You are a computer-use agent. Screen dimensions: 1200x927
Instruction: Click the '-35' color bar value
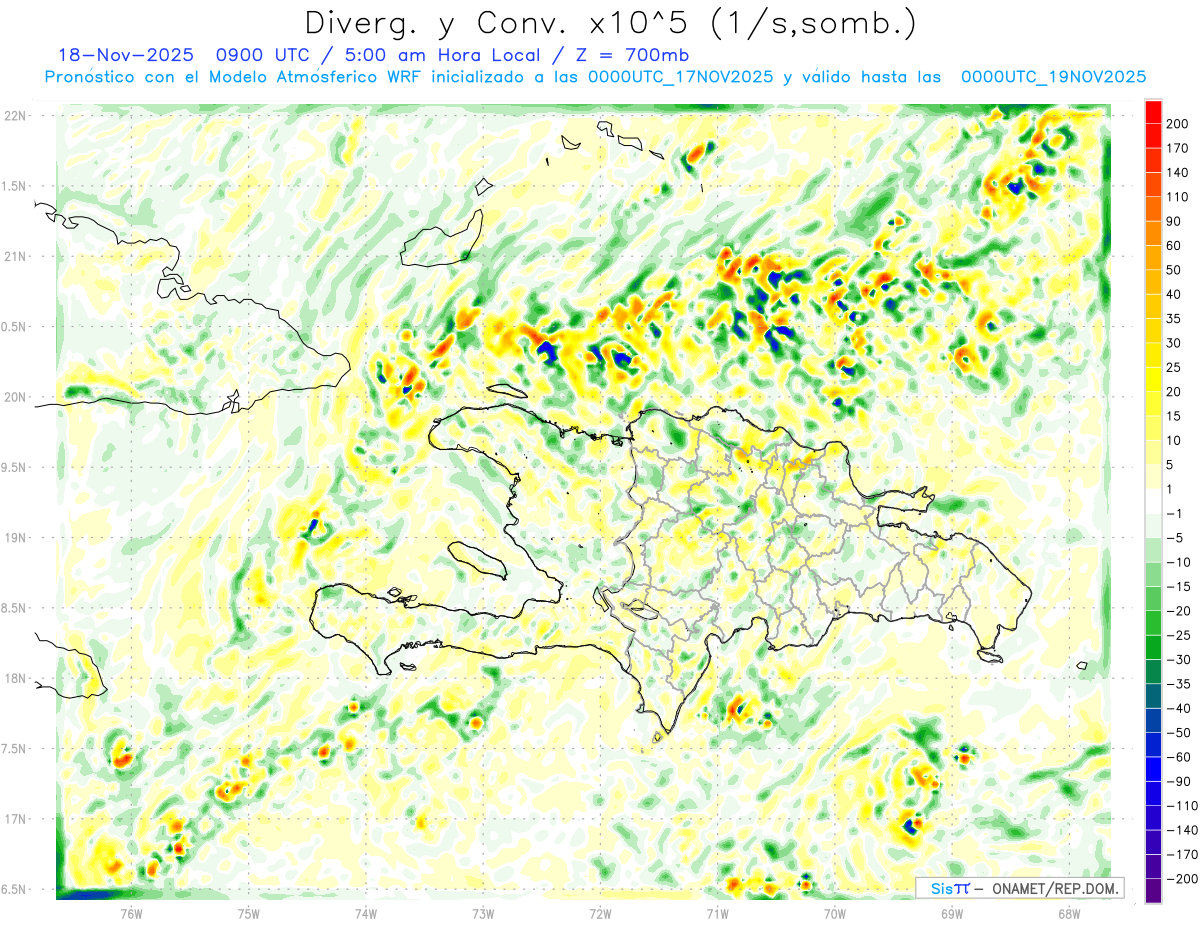point(1178,684)
